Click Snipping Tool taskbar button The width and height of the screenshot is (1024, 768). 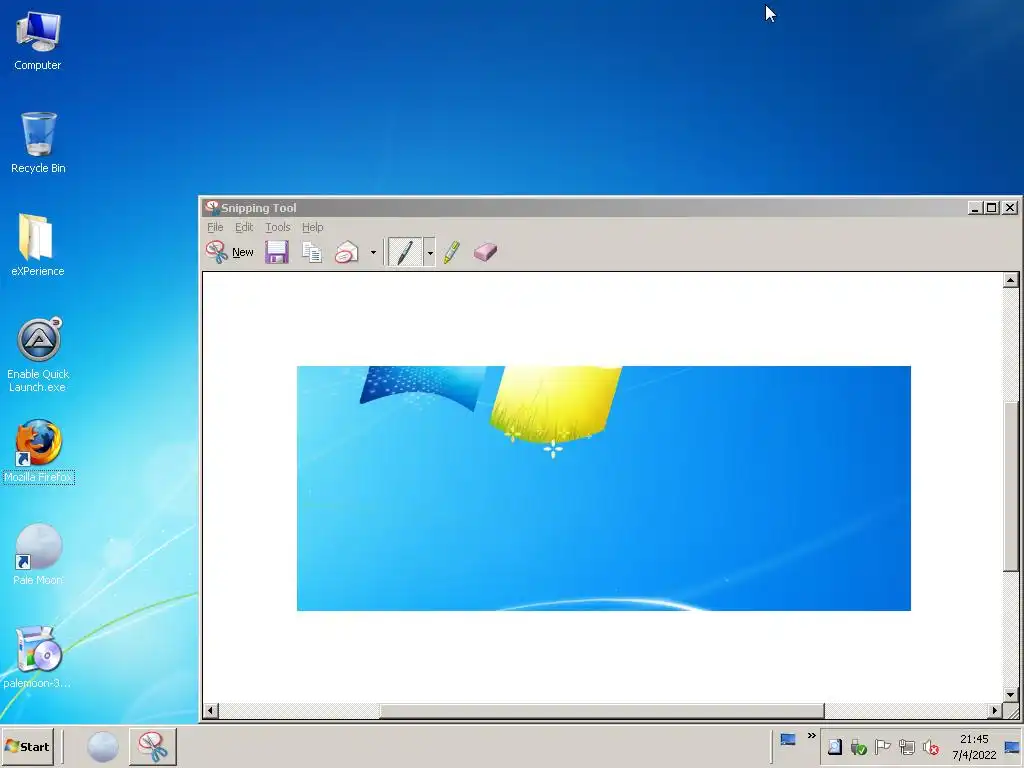(153, 746)
